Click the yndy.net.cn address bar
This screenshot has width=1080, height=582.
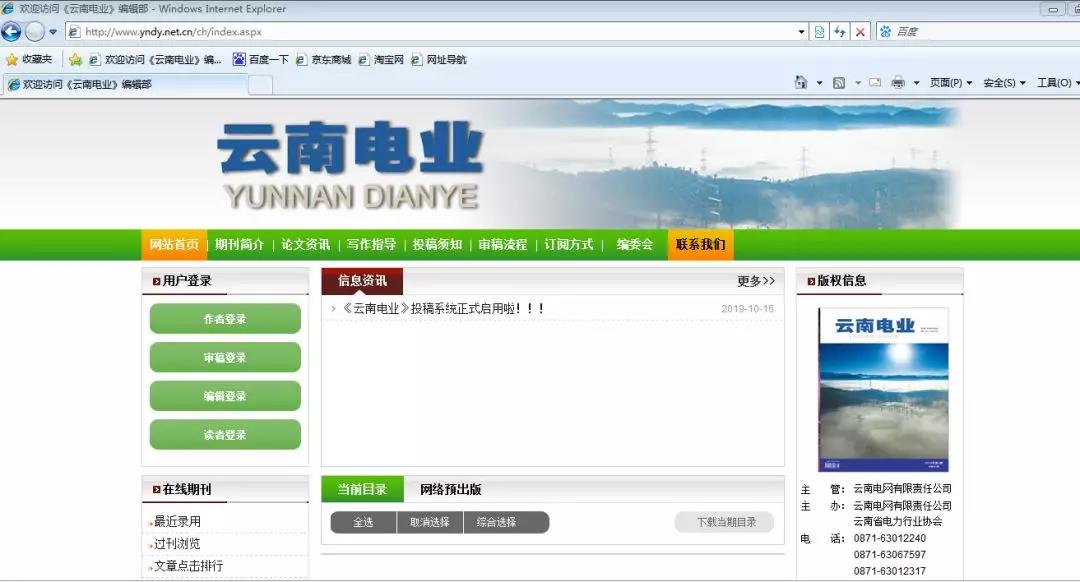[x=437, y=32]
